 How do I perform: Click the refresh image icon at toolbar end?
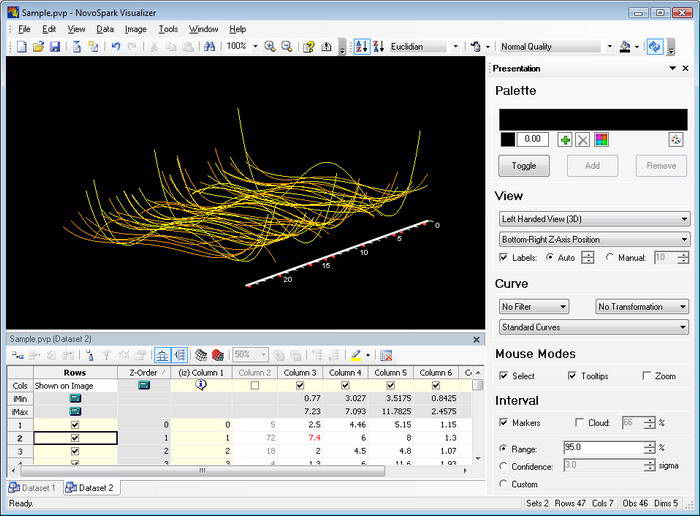(x=655, y=46)
